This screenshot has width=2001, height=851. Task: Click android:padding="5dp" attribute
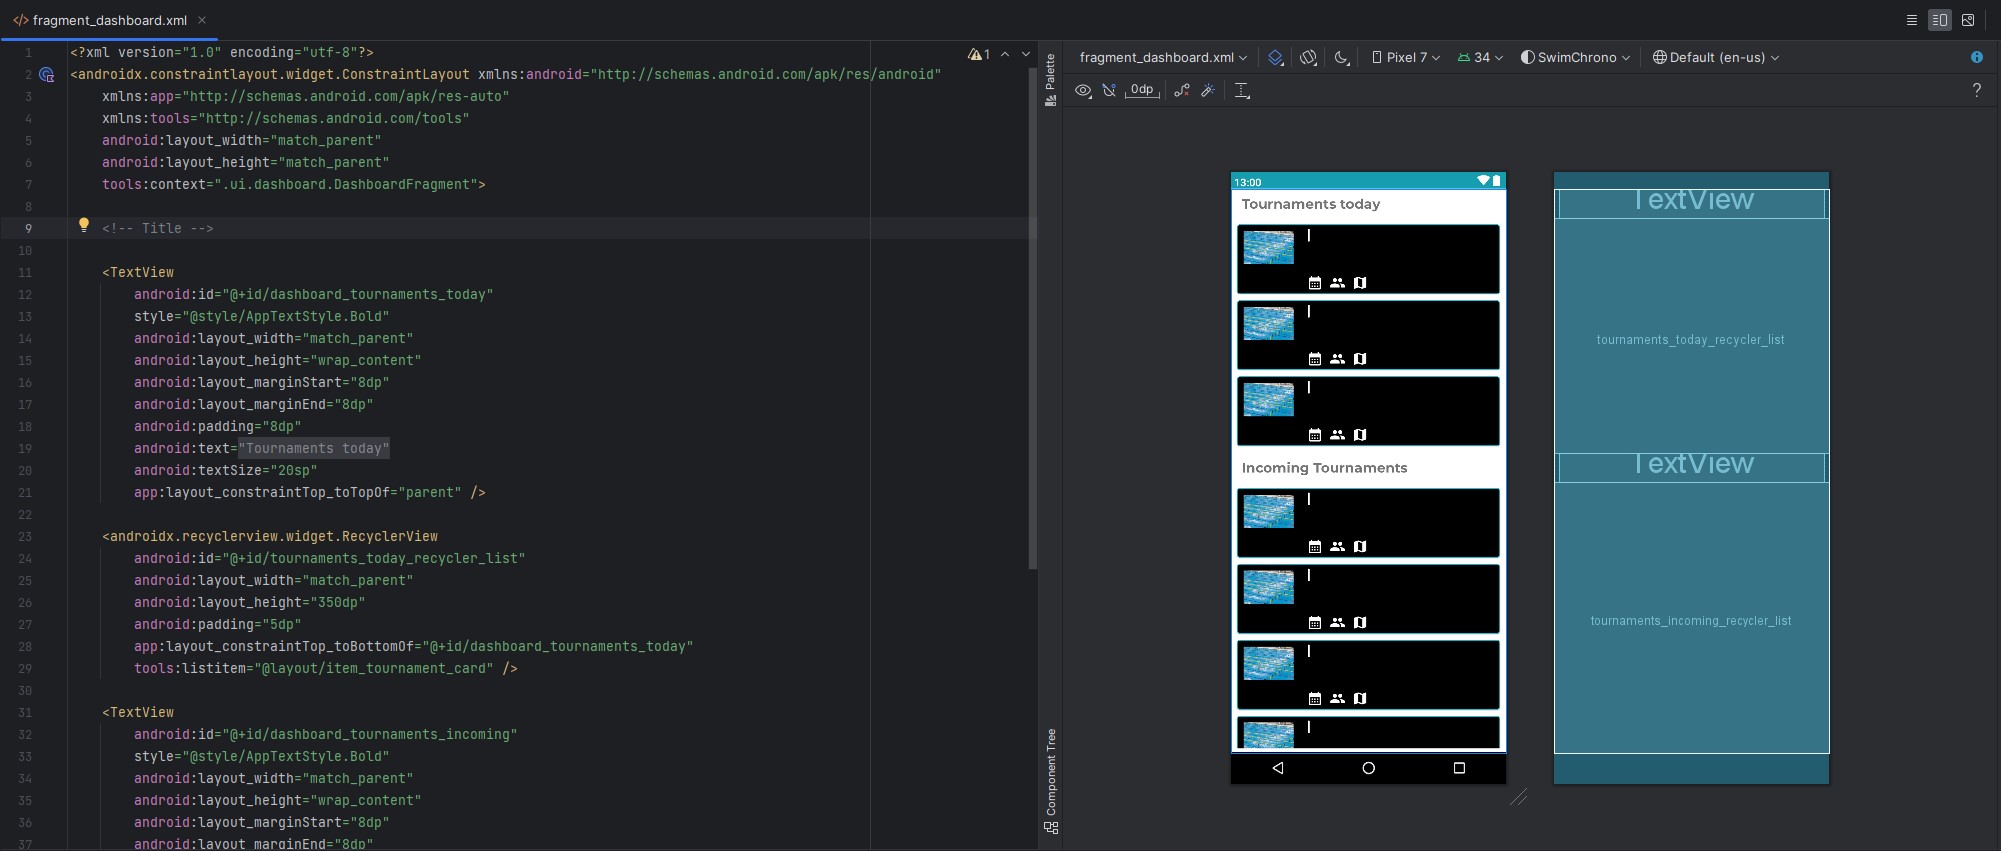point(218,625)
